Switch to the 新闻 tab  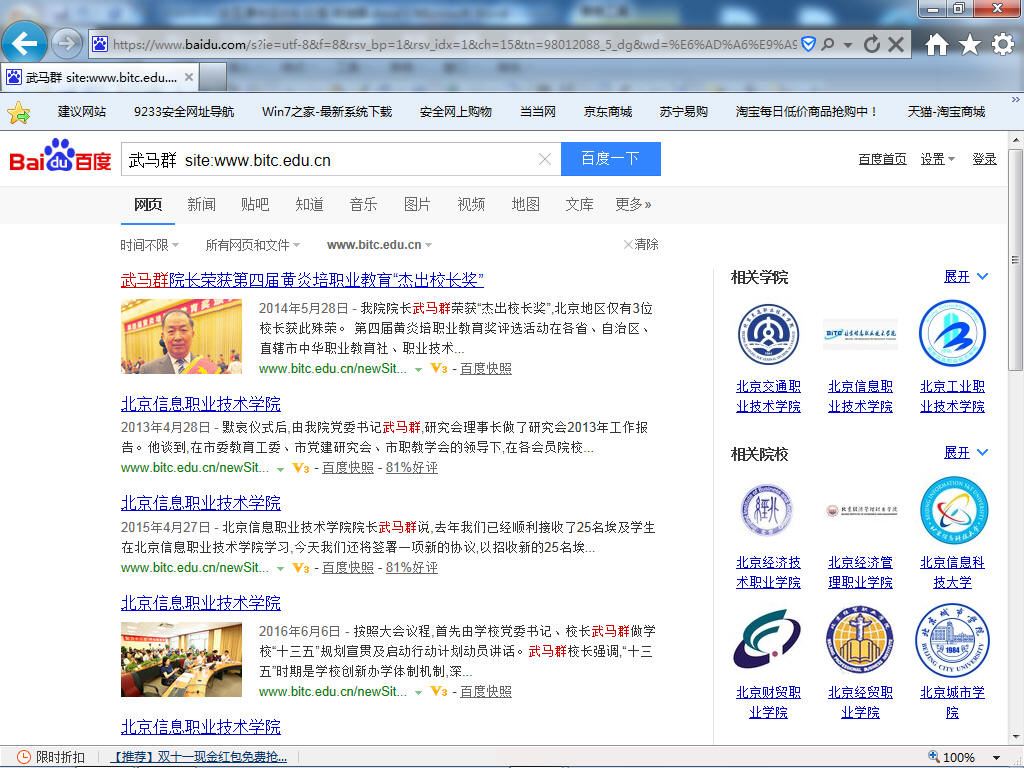pos(201,204)
